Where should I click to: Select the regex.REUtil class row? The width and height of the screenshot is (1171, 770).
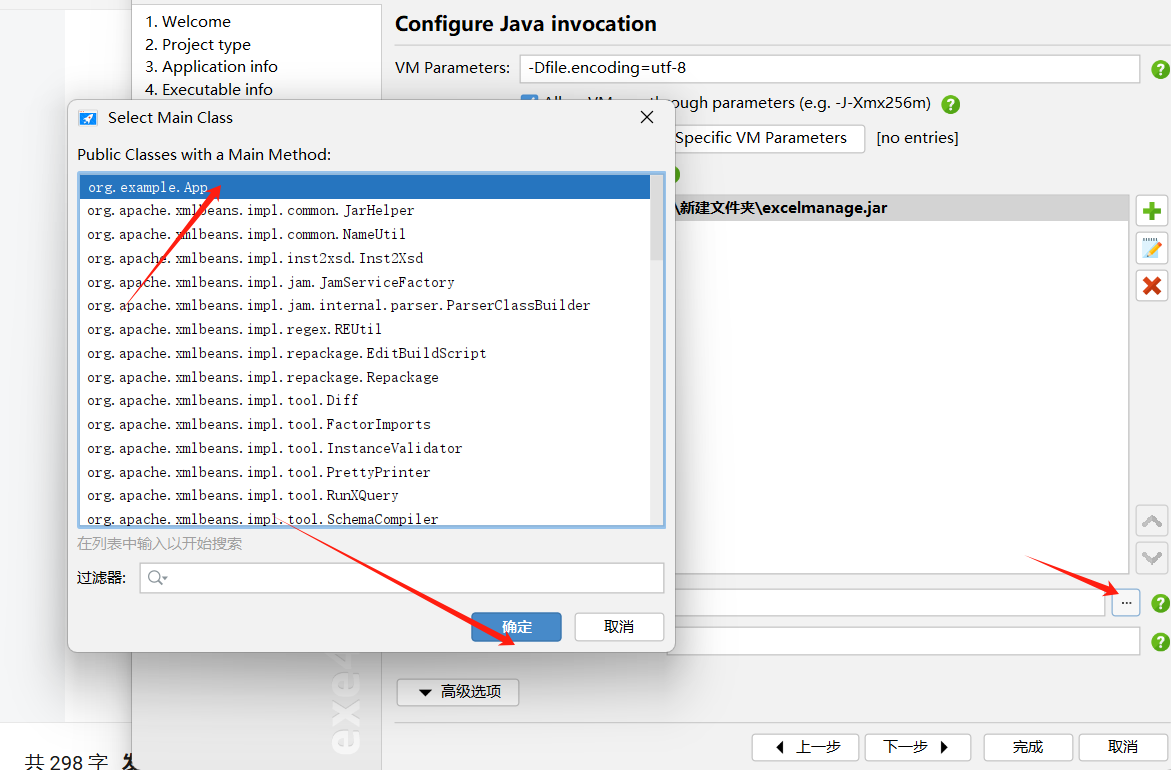point(365,329)
